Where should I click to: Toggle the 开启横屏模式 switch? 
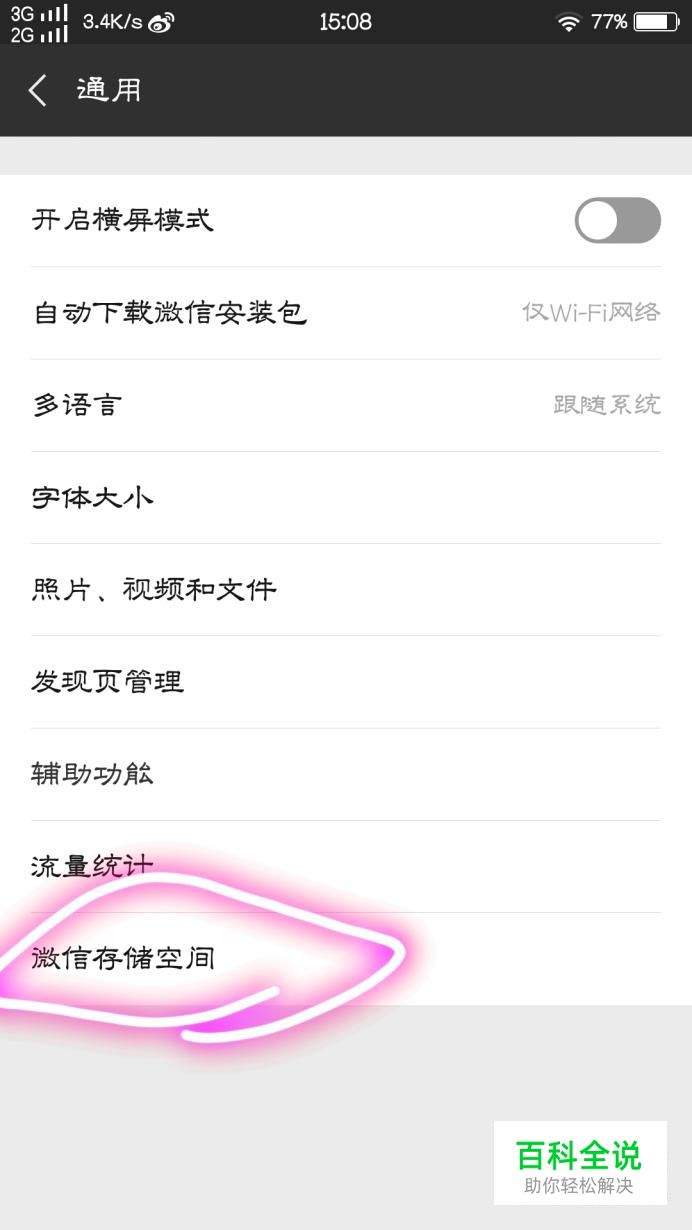coord(618,220)
